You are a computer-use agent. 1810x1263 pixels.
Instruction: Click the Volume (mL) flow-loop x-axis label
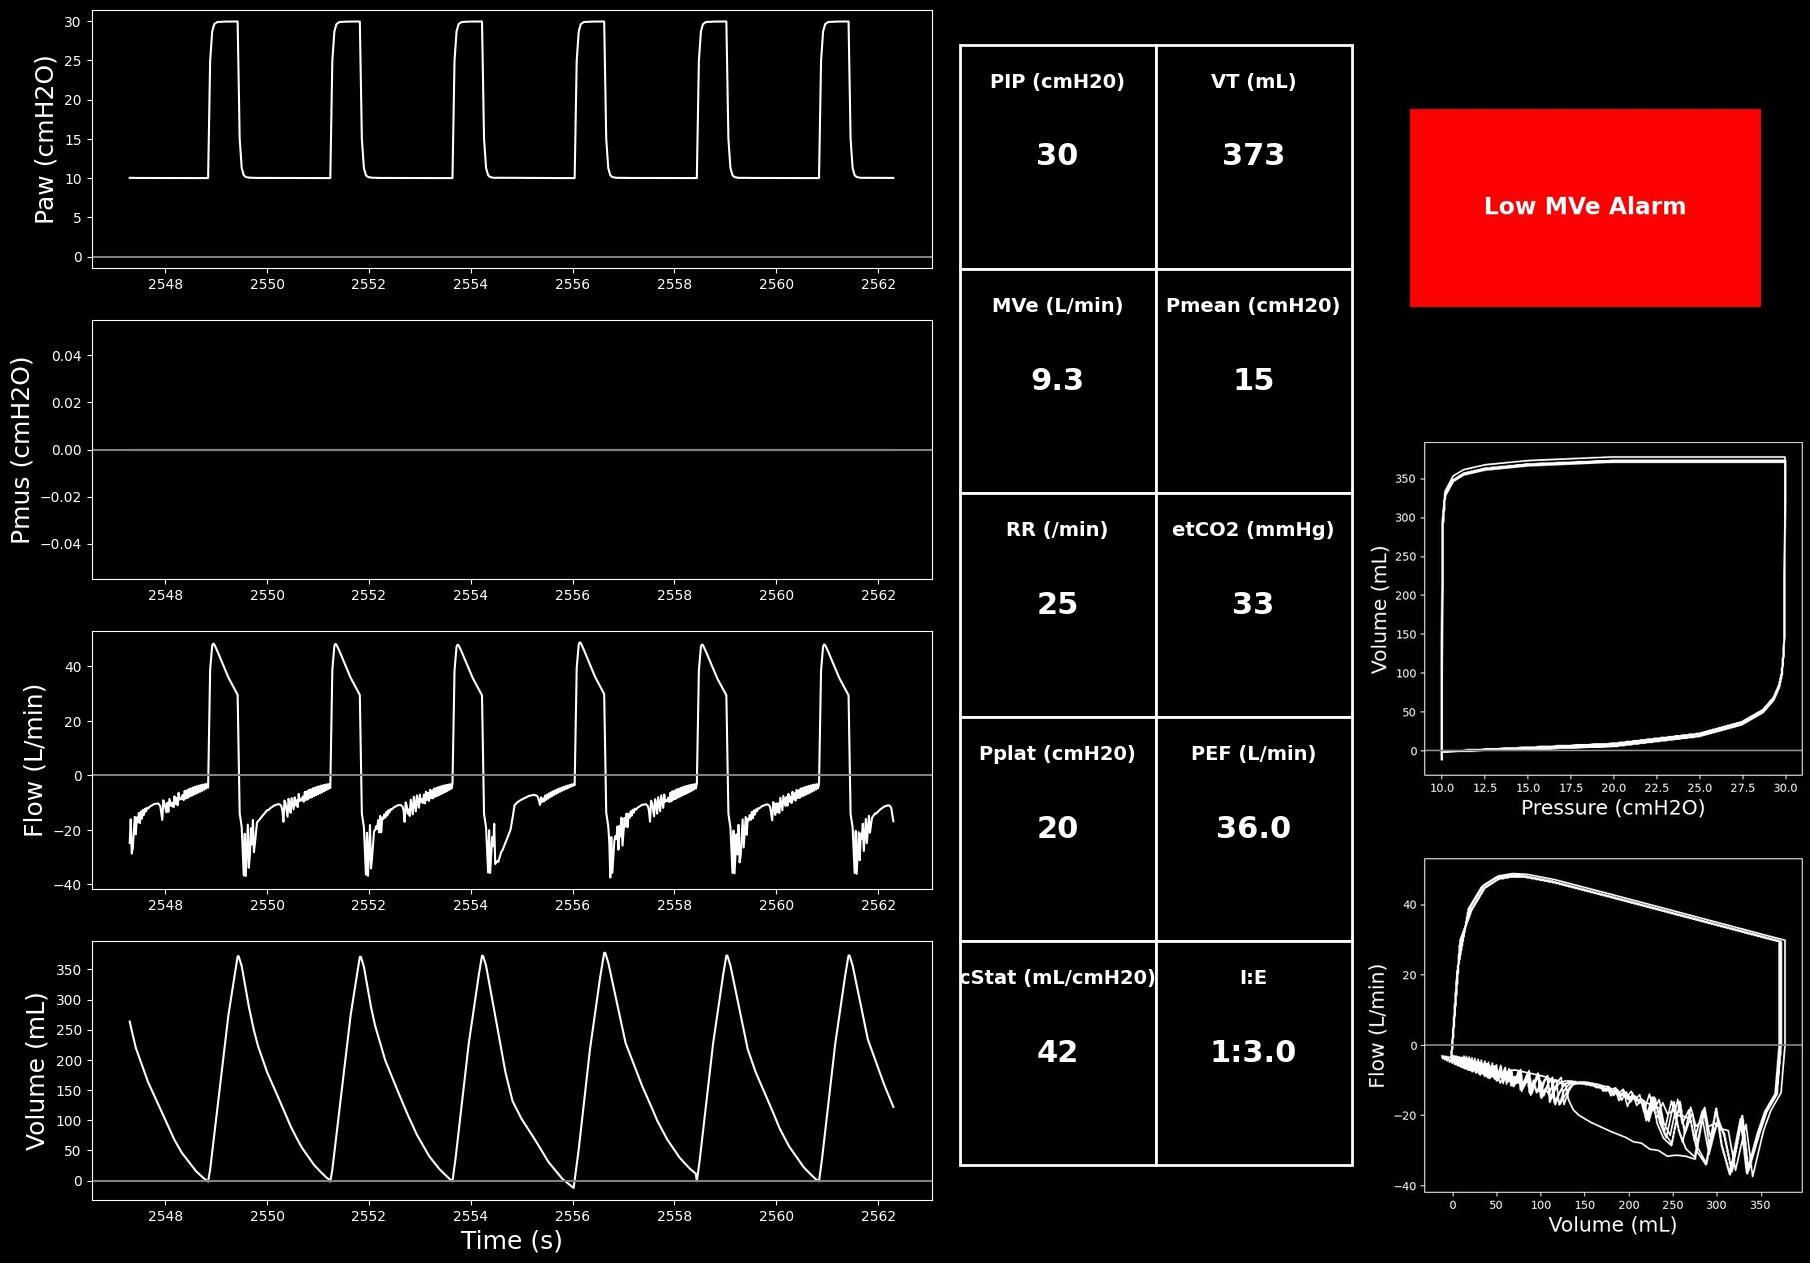1612,1225
